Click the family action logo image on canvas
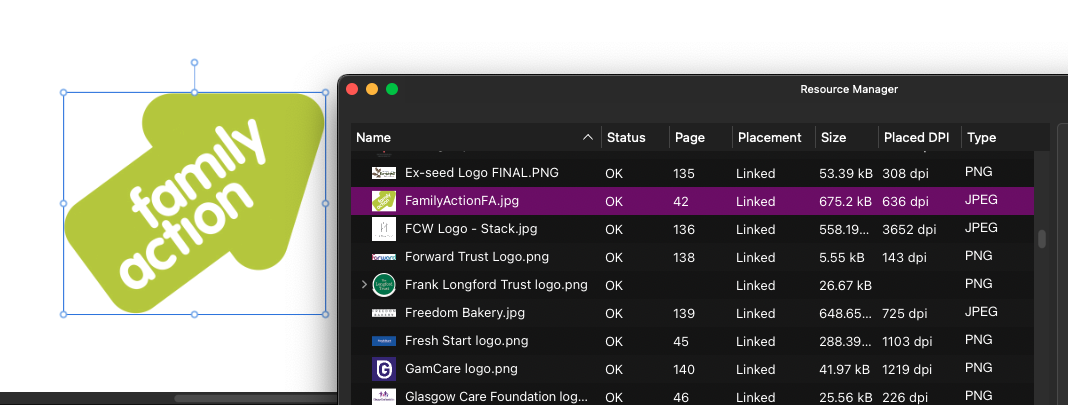 coord(194,203)
